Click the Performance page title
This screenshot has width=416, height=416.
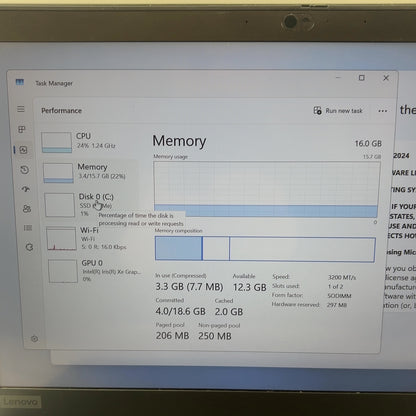(61, 111)
